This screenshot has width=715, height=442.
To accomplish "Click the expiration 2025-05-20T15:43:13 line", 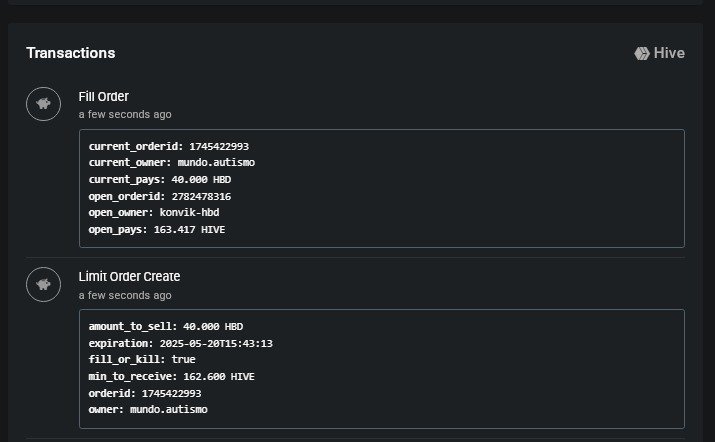I will 181,343.
